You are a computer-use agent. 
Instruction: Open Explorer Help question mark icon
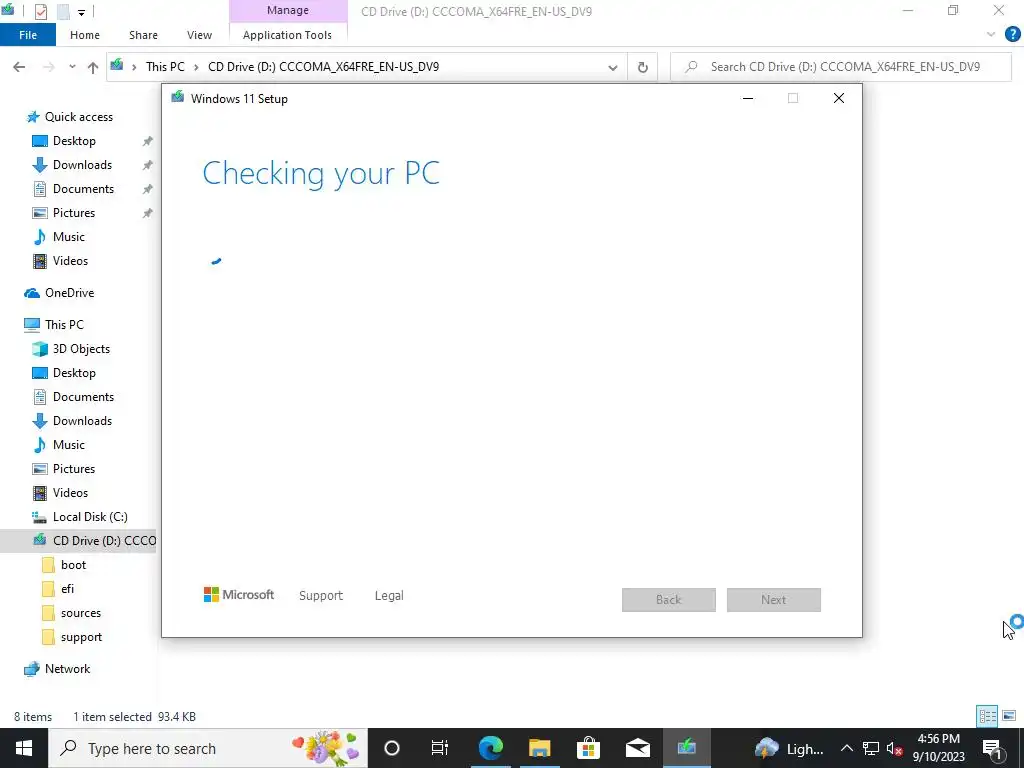pyautogui.click(x=1012, y=34)
